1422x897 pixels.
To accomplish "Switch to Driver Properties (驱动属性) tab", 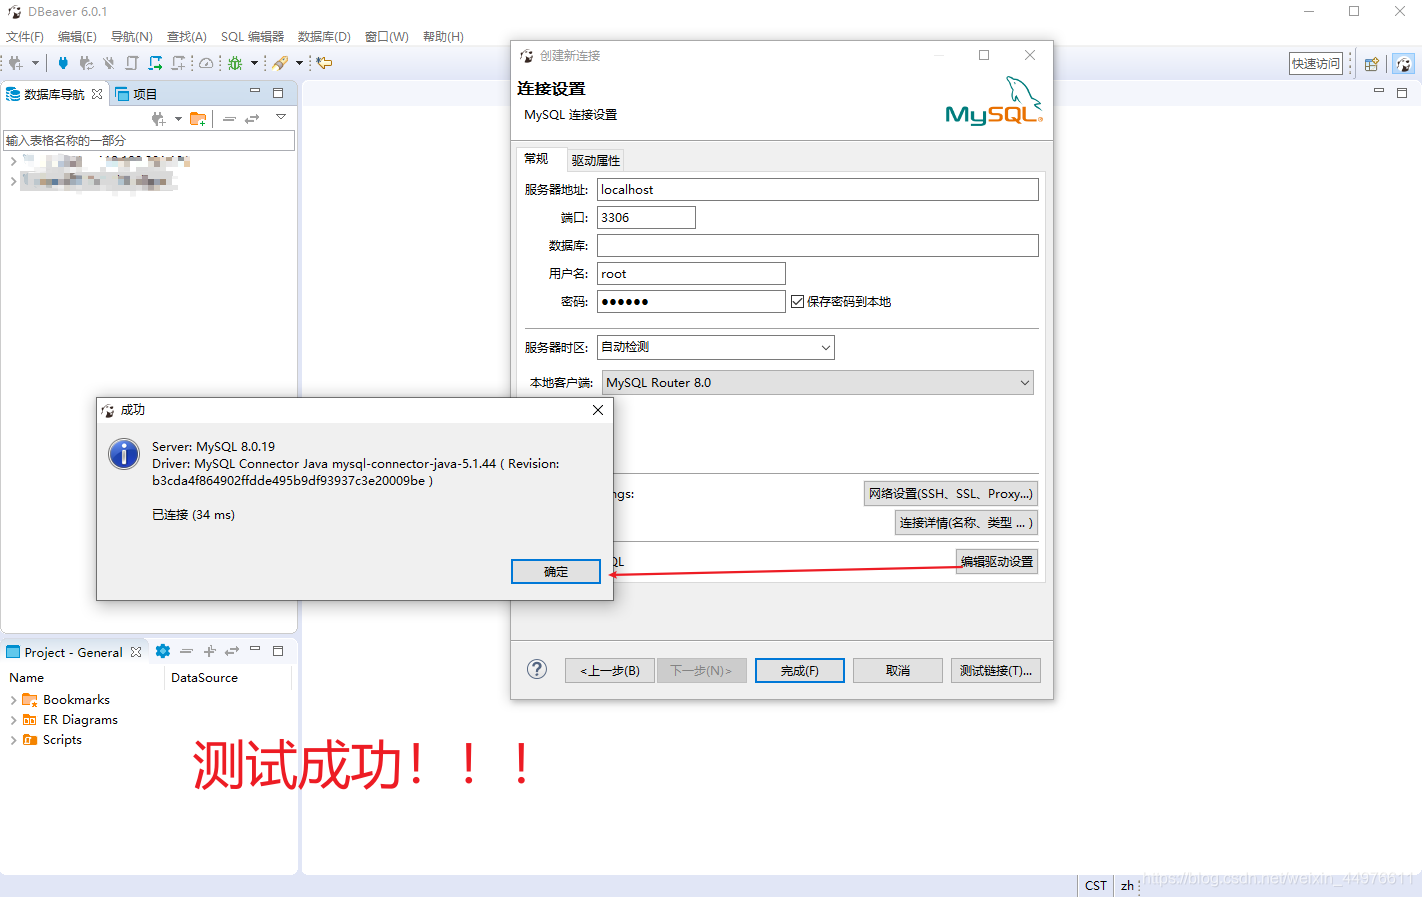I will (x=596, y=161).
